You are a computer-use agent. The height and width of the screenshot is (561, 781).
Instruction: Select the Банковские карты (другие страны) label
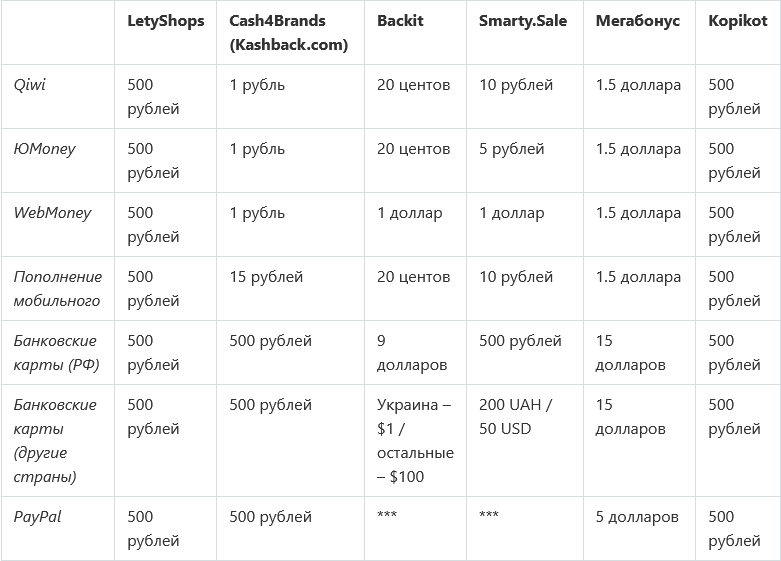(55, 441)
